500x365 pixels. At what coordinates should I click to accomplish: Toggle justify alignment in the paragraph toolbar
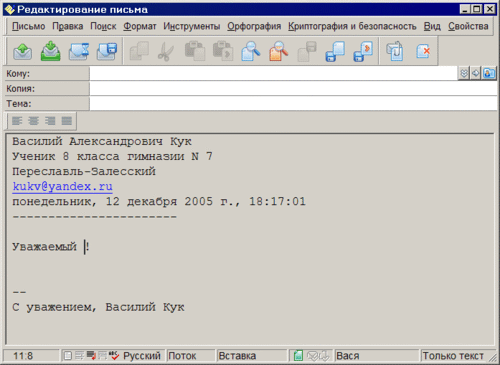67,121
